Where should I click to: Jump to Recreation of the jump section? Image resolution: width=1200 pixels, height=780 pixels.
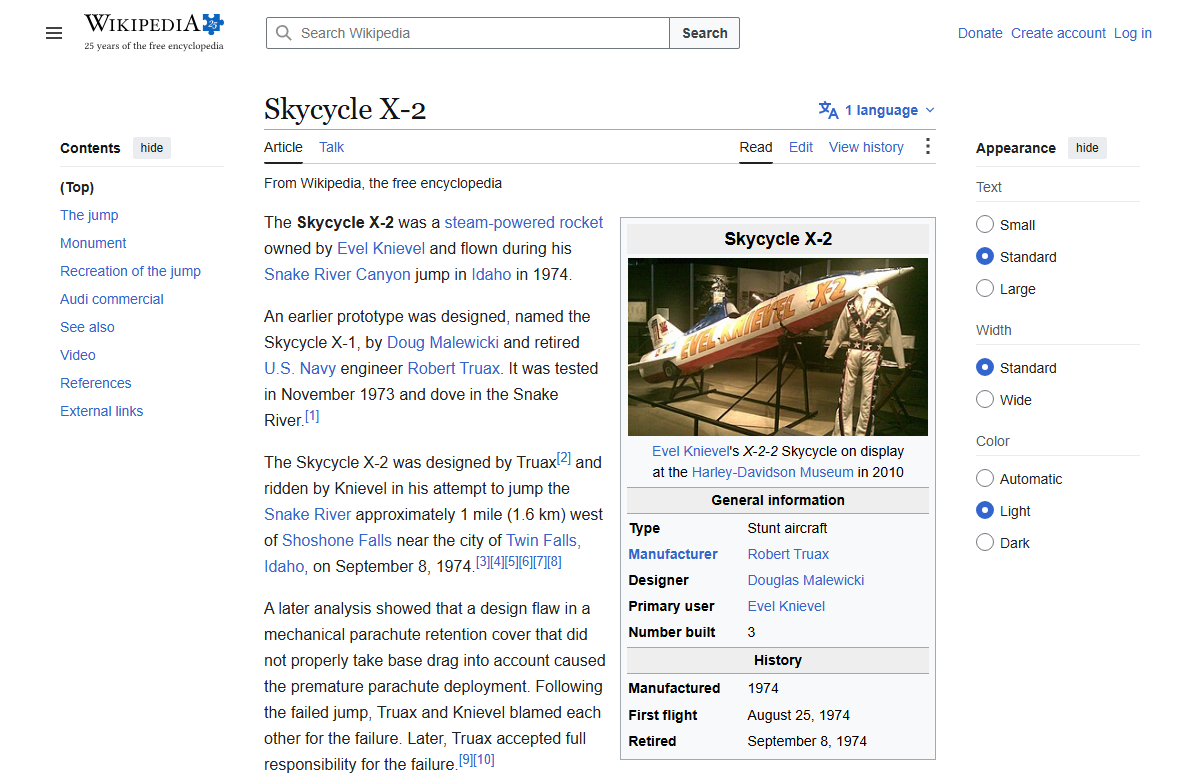[130, 271]
